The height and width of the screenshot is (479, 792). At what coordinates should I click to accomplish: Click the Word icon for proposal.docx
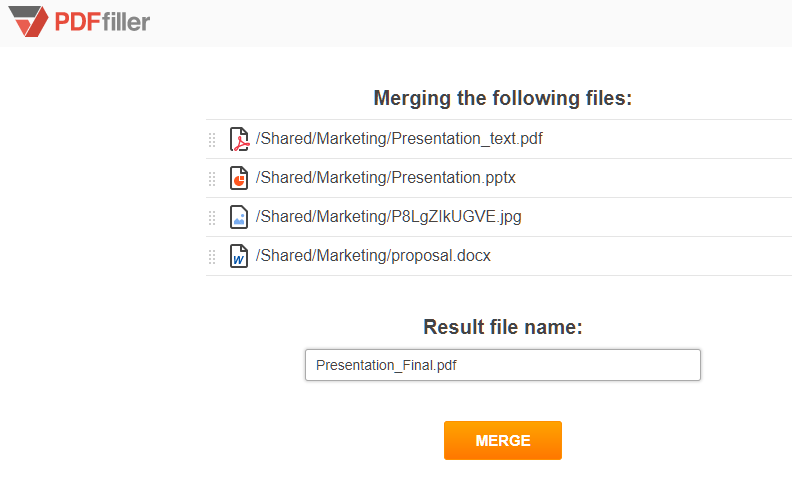239,256
